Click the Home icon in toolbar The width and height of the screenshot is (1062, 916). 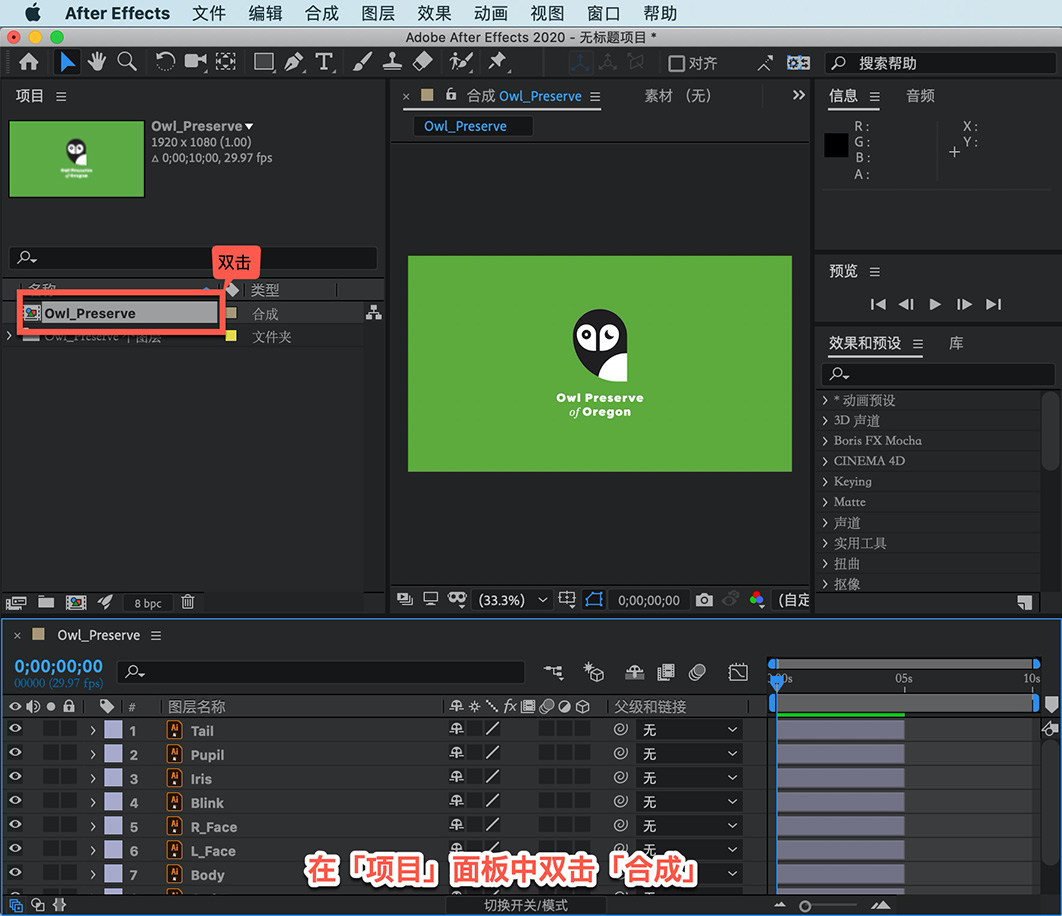[x=28, y=62]
